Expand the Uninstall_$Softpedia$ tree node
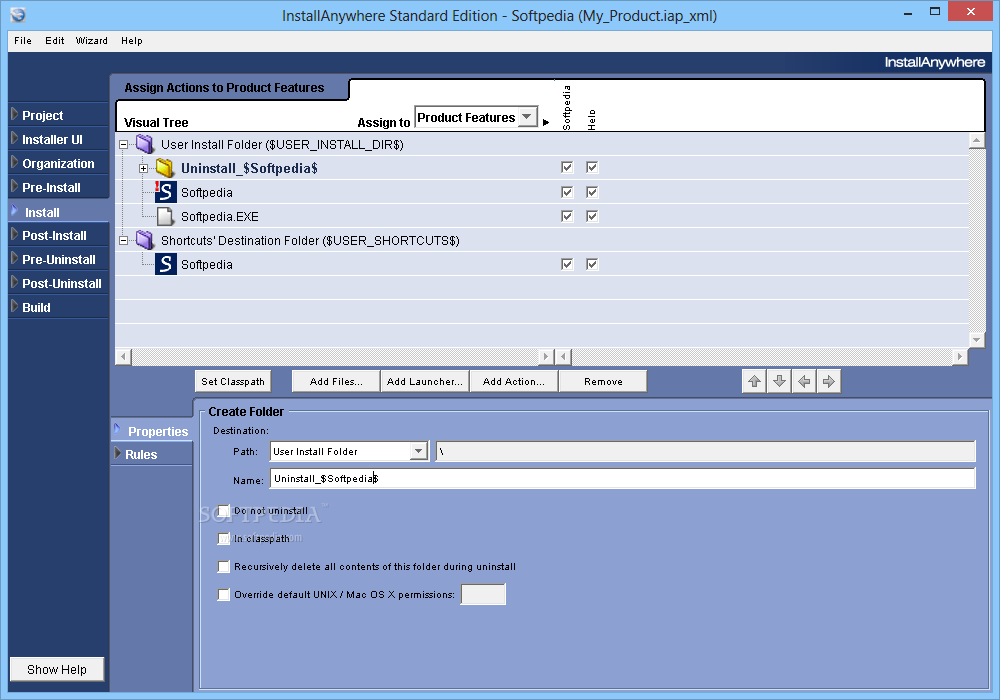1000x700 pixels. (x=143, y=169)
